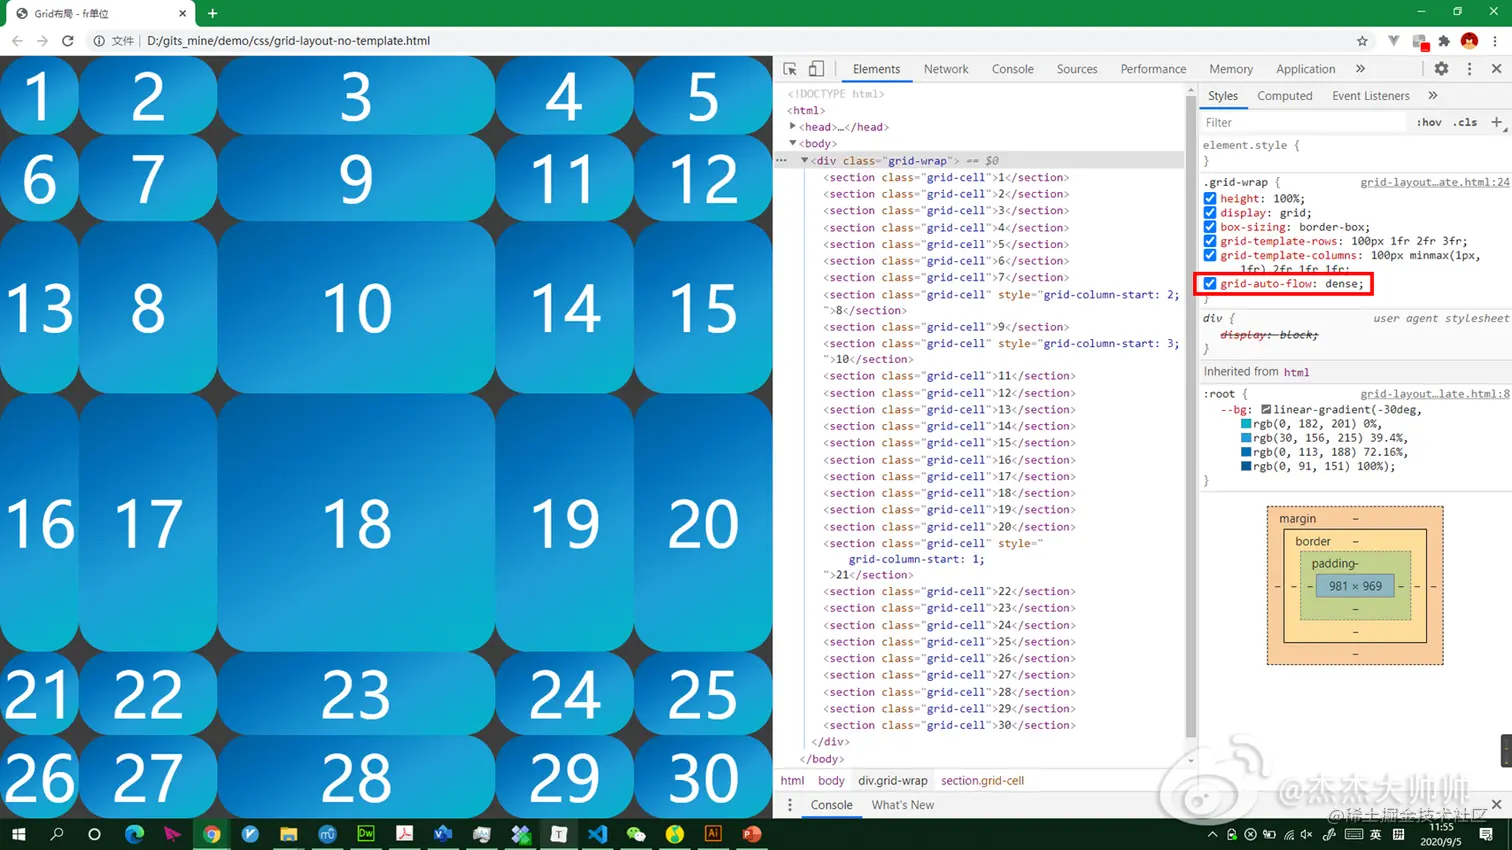1512x850 pixels.
Task: Open the Application panel
Action: pos(1306,69)
